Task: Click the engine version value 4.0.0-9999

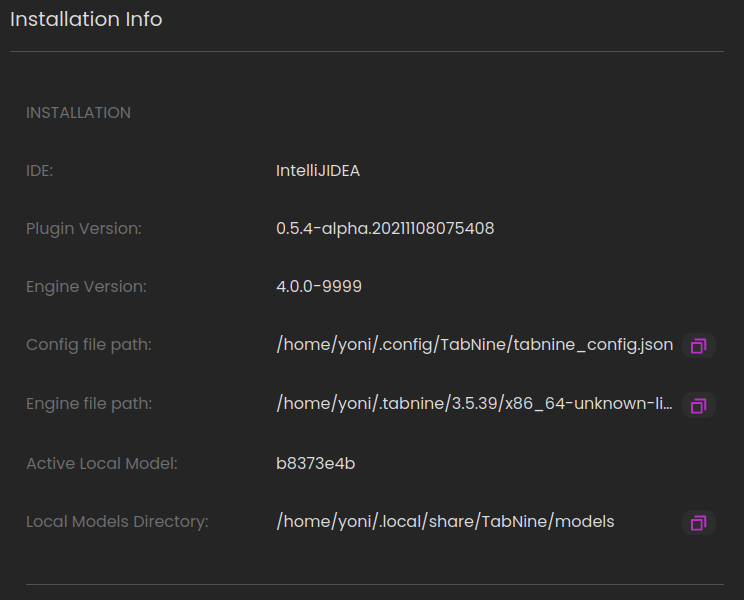Action: pyautogui.click(x=319, y=286)
